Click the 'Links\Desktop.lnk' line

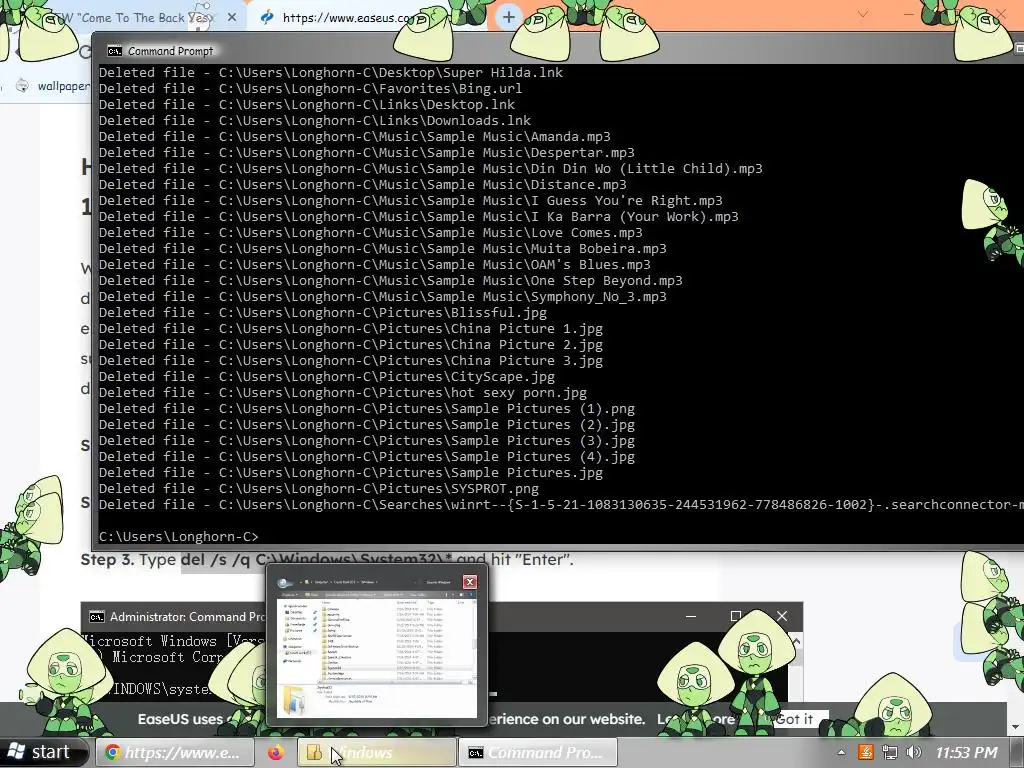[307, 104]
